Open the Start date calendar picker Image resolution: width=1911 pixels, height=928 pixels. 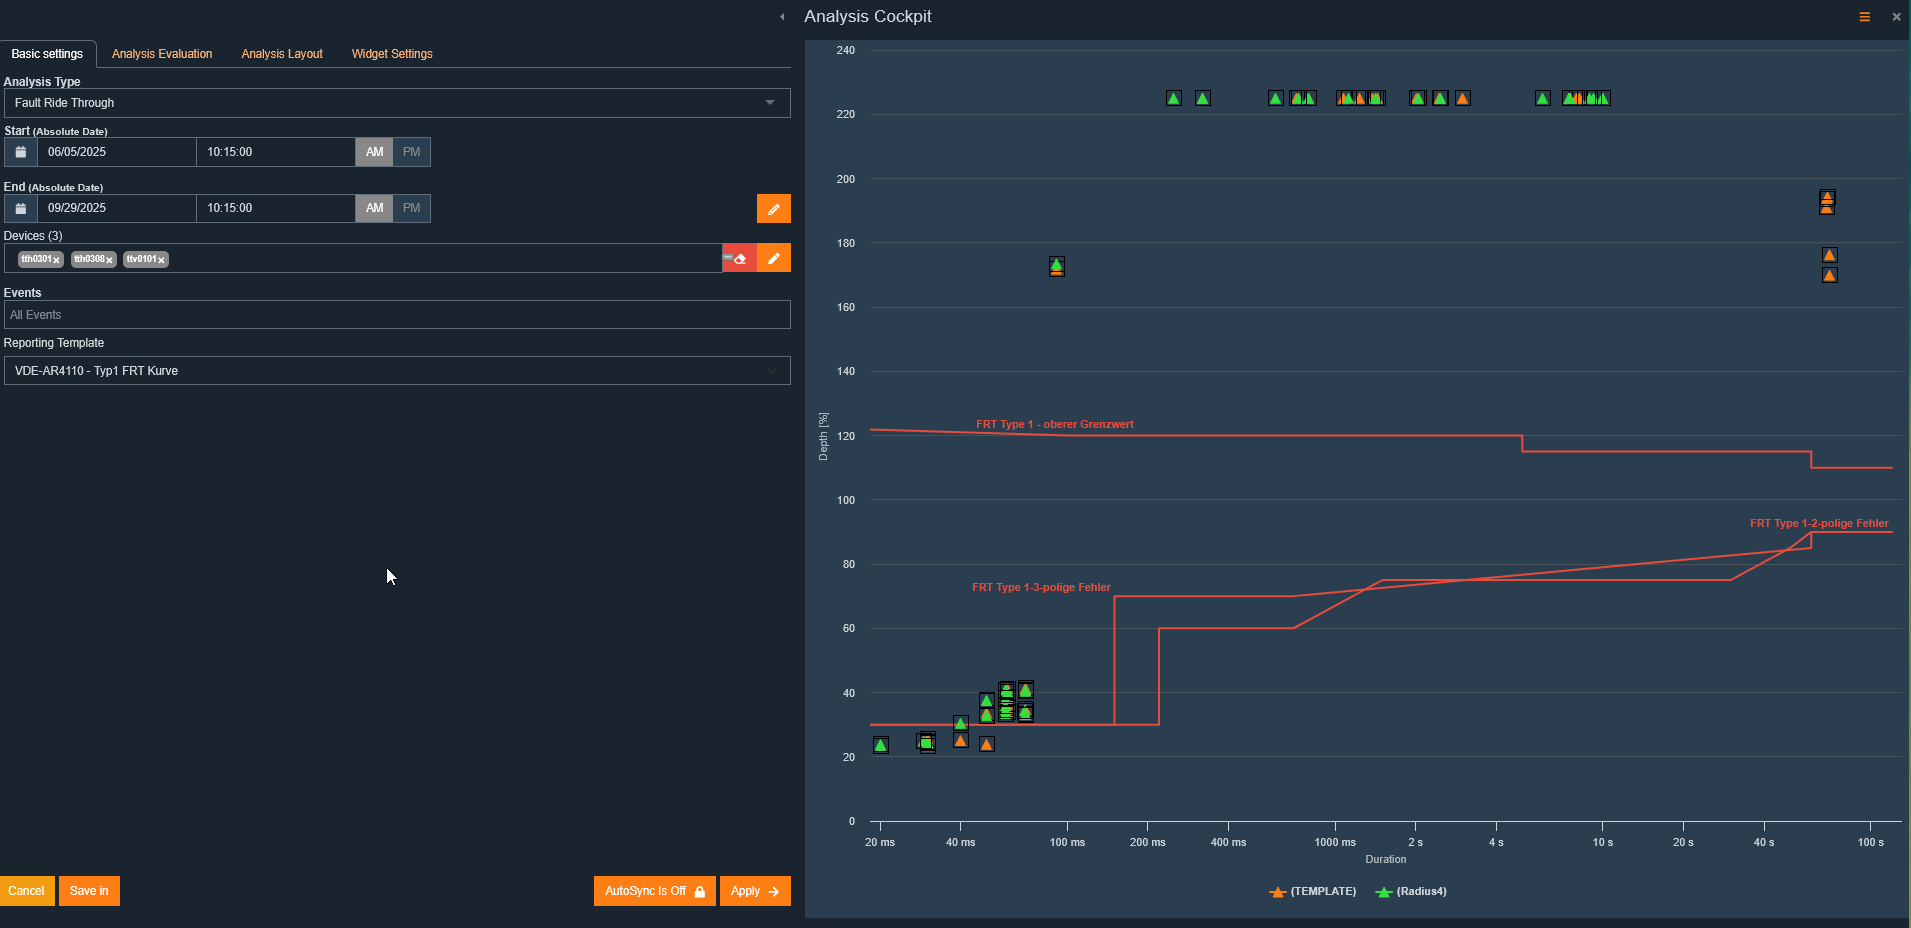click(x=19, y=151)
